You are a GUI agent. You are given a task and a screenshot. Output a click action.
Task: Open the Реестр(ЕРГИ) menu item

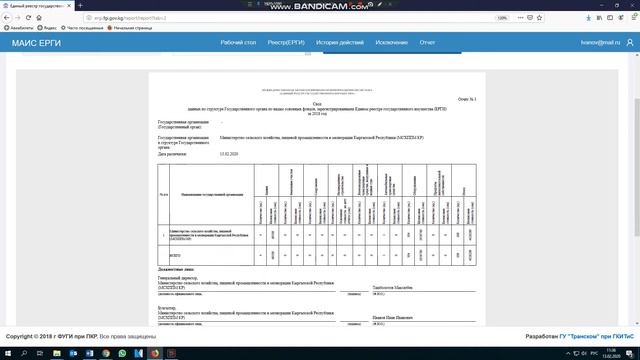click(286, 42)
